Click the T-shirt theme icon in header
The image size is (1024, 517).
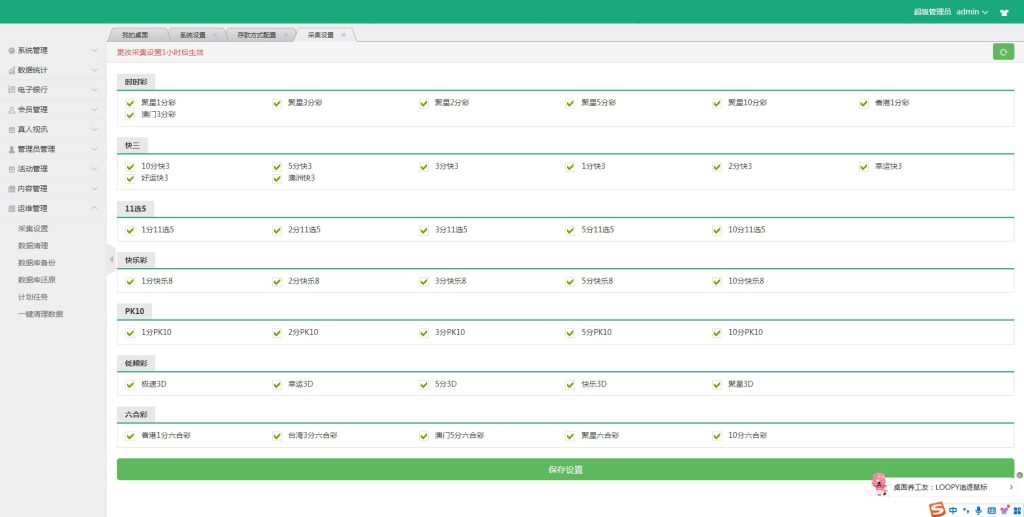[1004, 12]
